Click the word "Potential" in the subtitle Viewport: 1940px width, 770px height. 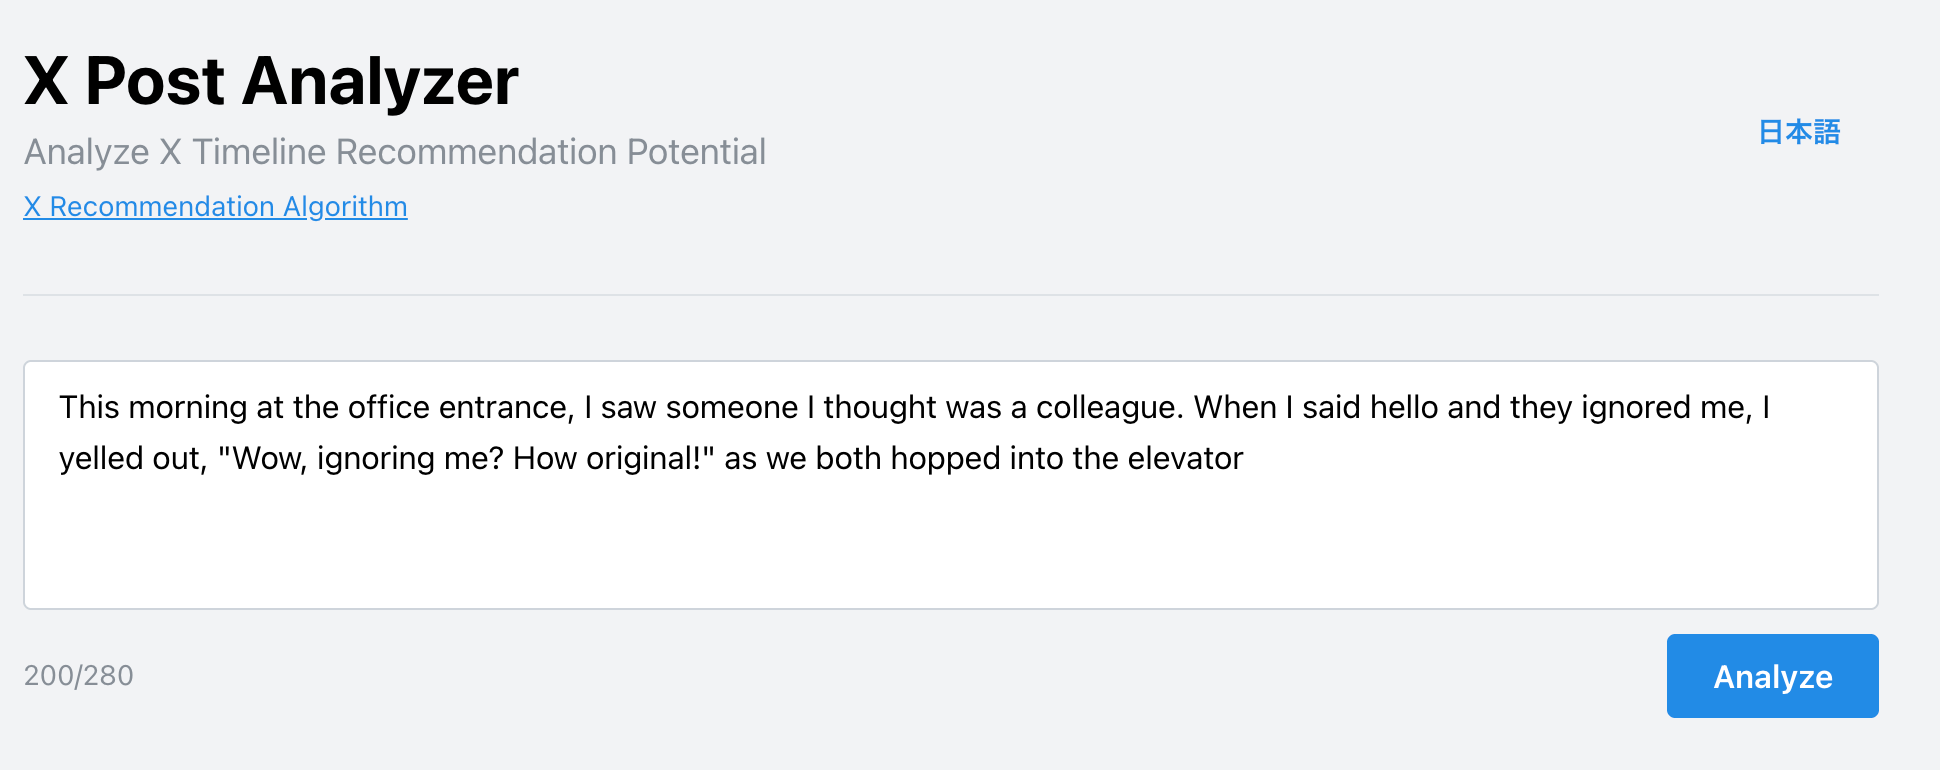click(x=696, y=152)
